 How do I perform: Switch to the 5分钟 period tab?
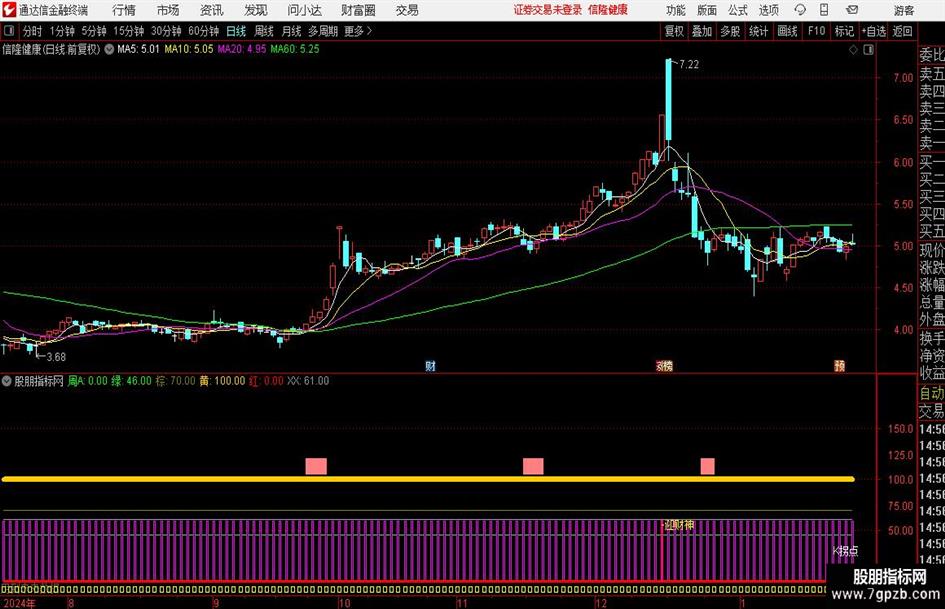(x=94, y=31)
